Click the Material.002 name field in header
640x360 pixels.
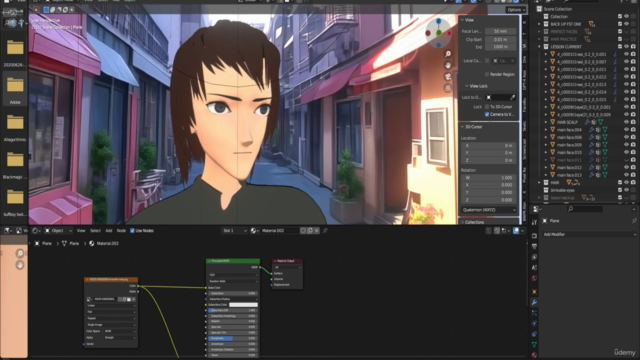(279, 231)
